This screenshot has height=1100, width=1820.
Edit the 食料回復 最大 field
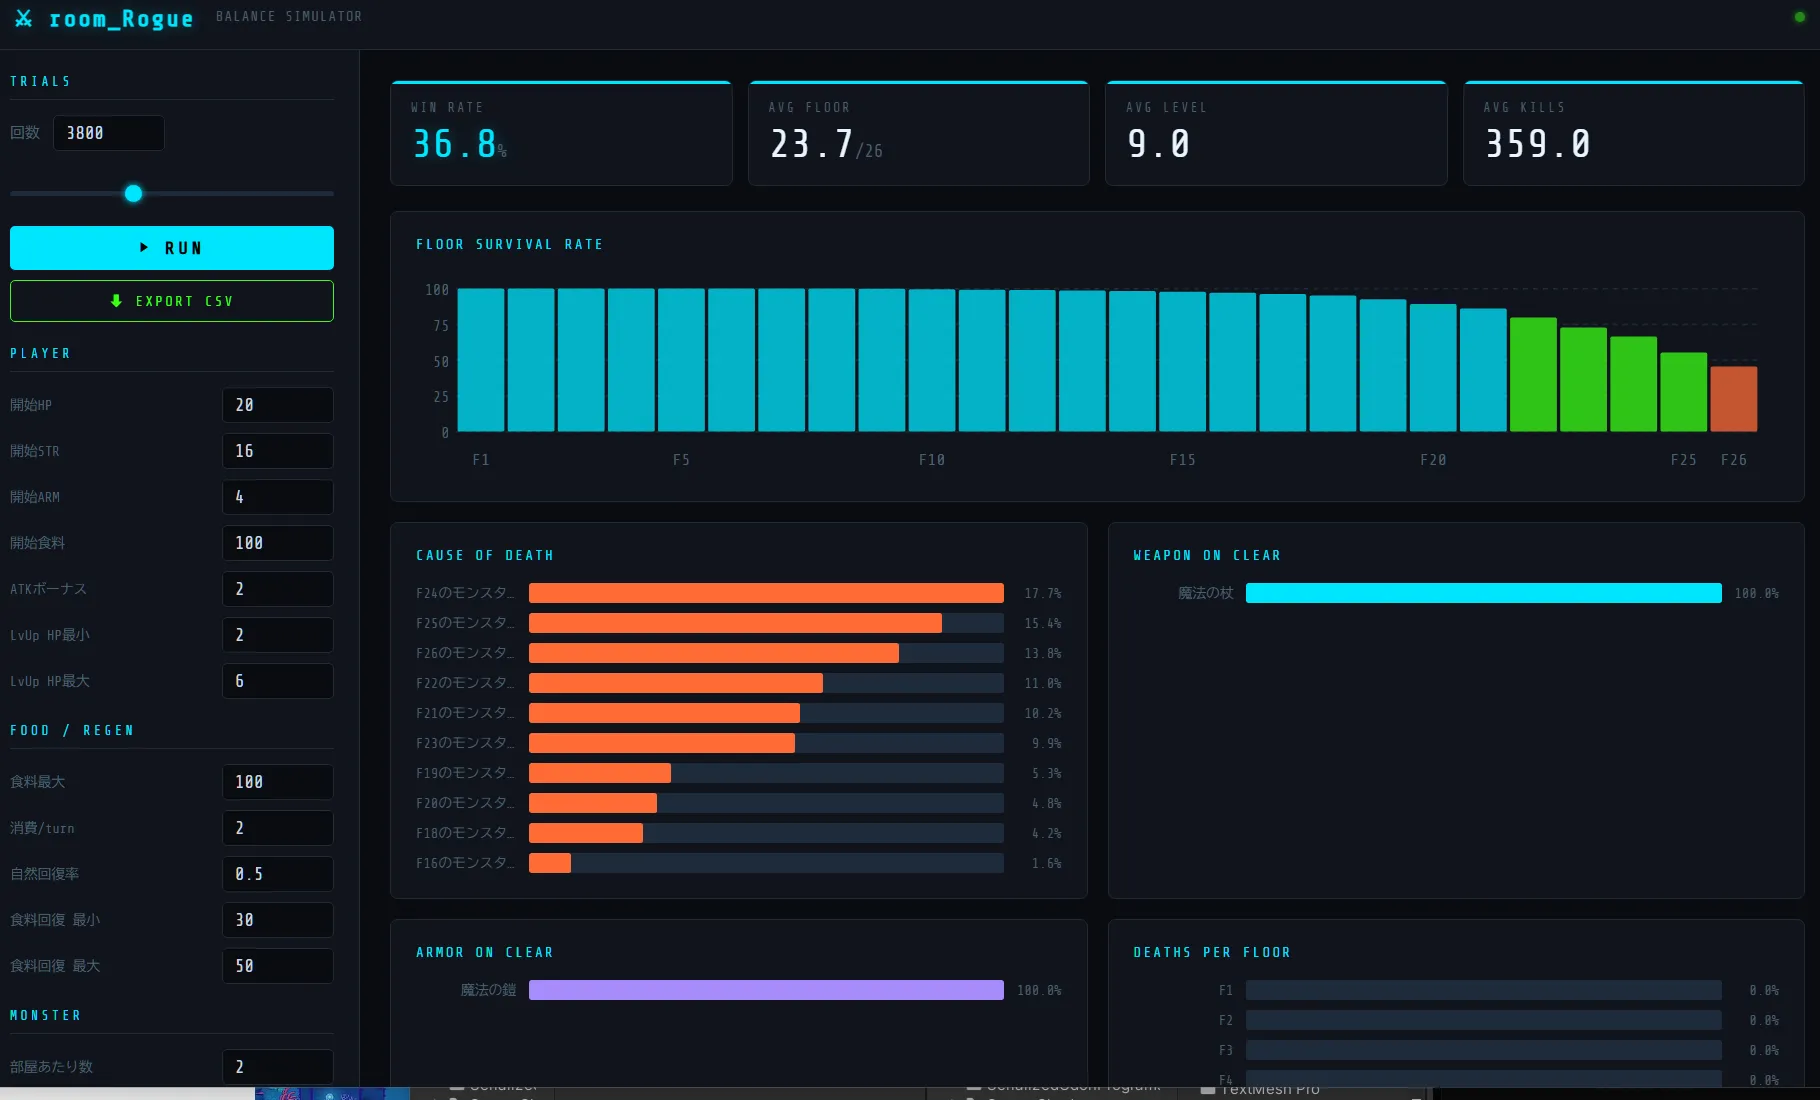(x=277, y=966)
